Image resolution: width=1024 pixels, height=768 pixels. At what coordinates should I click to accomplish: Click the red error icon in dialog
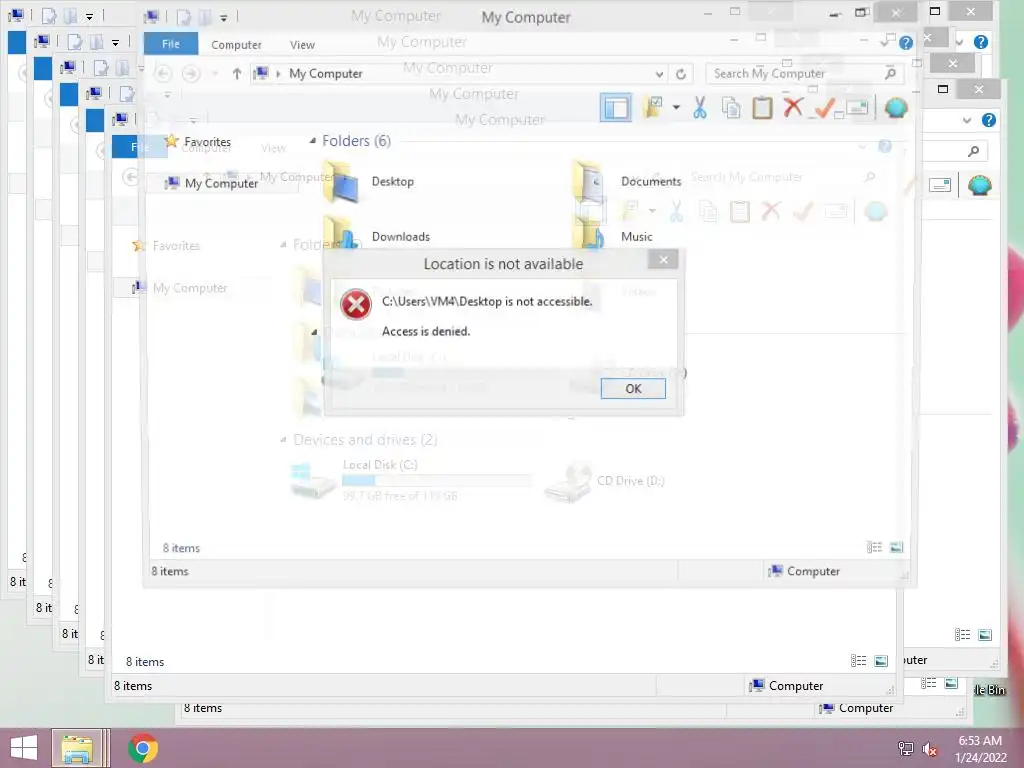[x=356, y=304]
